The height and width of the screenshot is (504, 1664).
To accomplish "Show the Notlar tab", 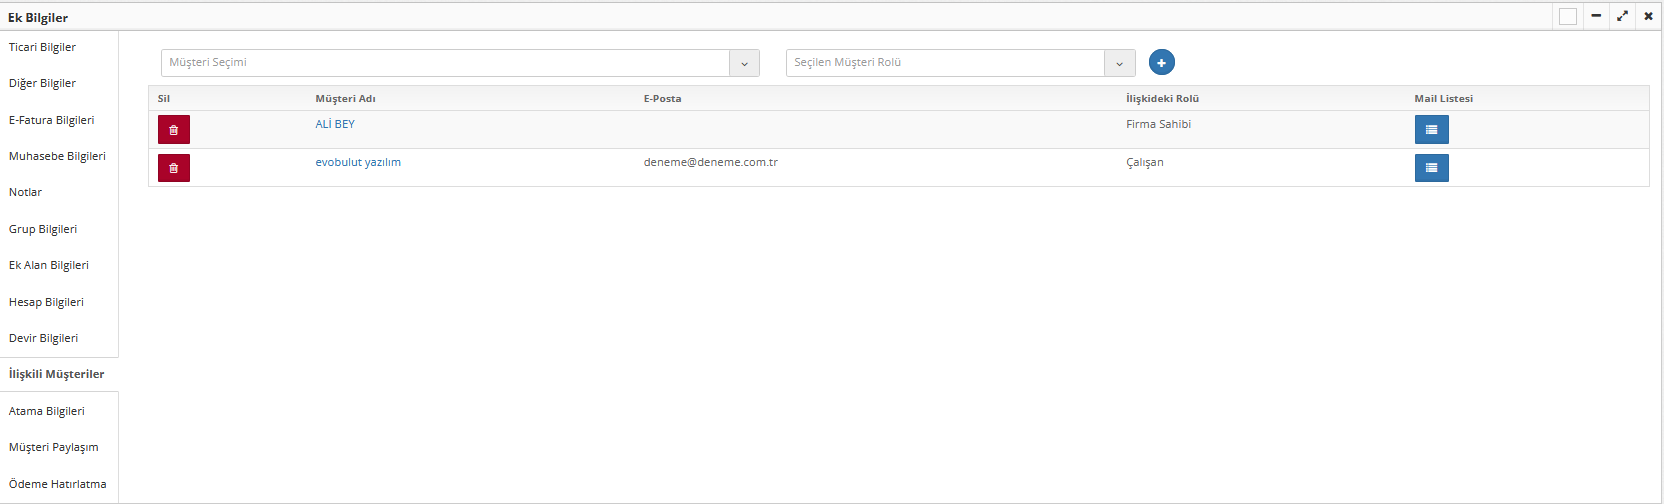I will coord(25,192).
